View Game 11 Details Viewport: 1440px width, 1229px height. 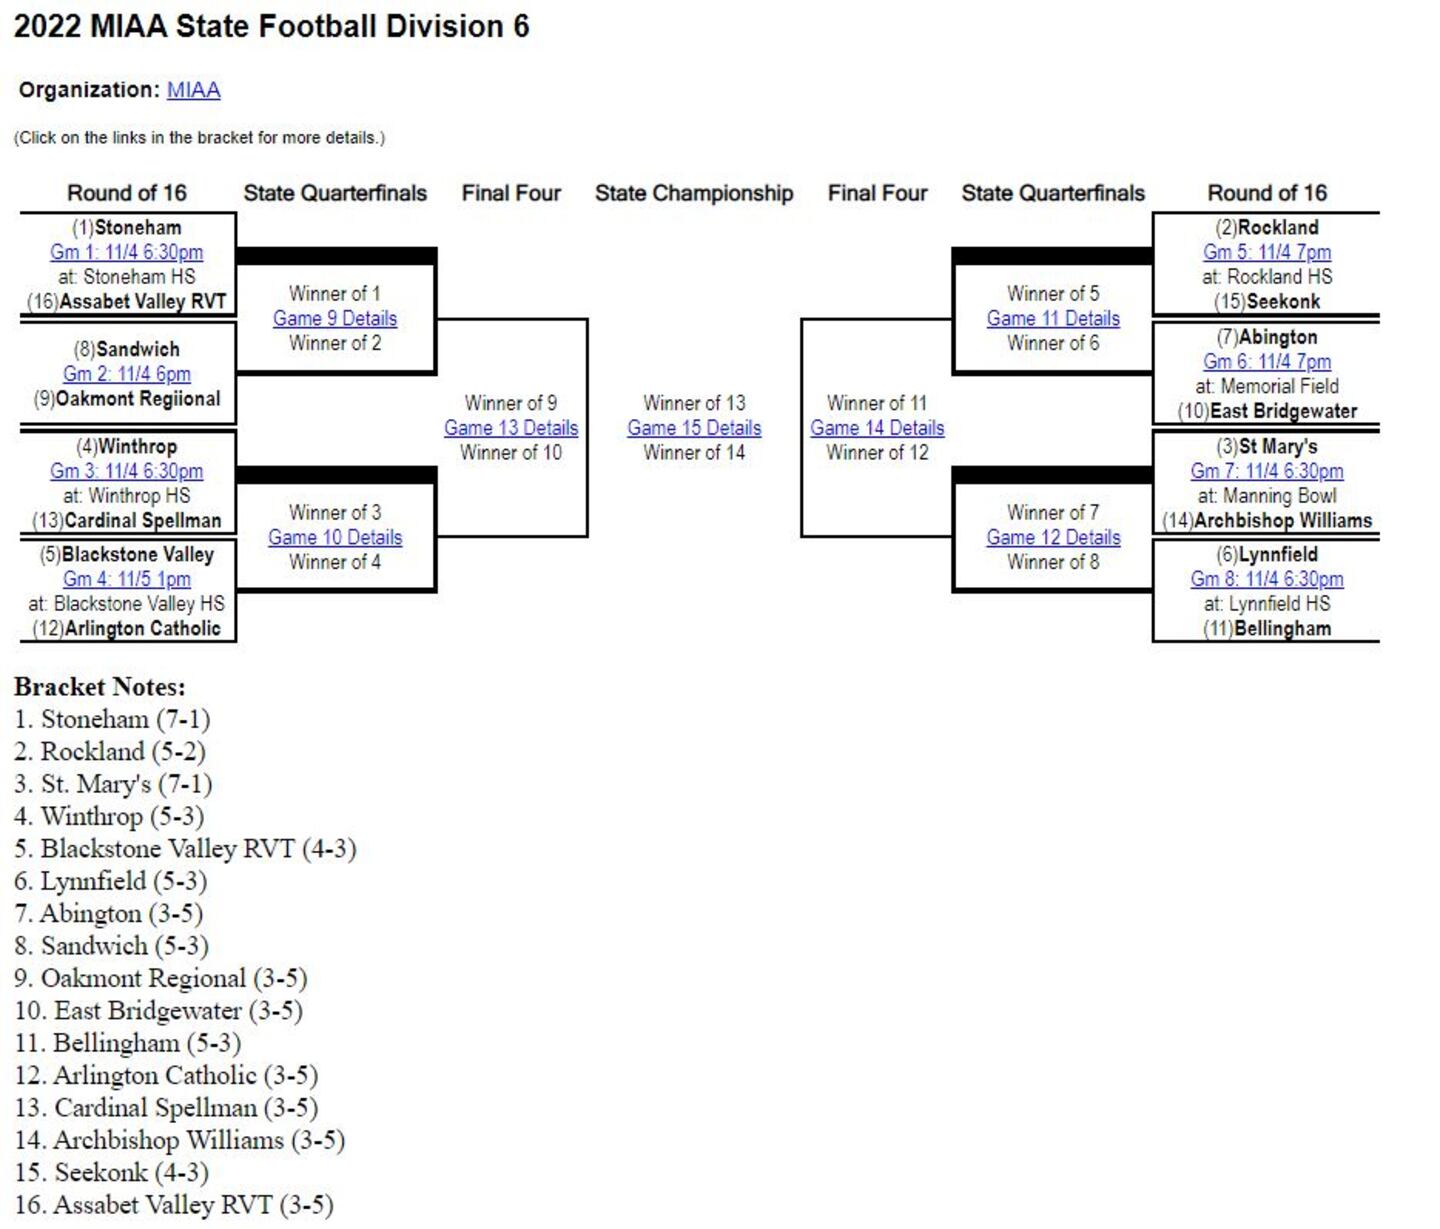1053,319
